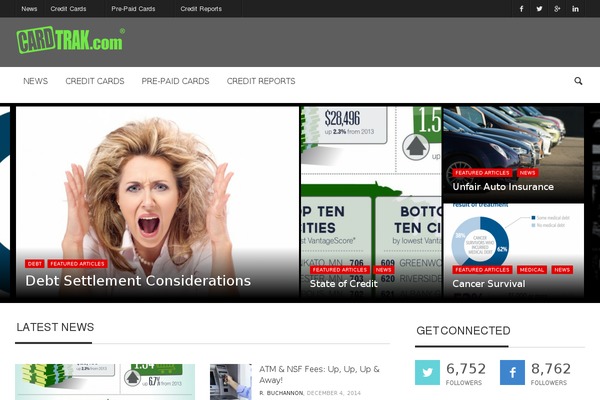Select Credit Cards in the top black bar

68,9
